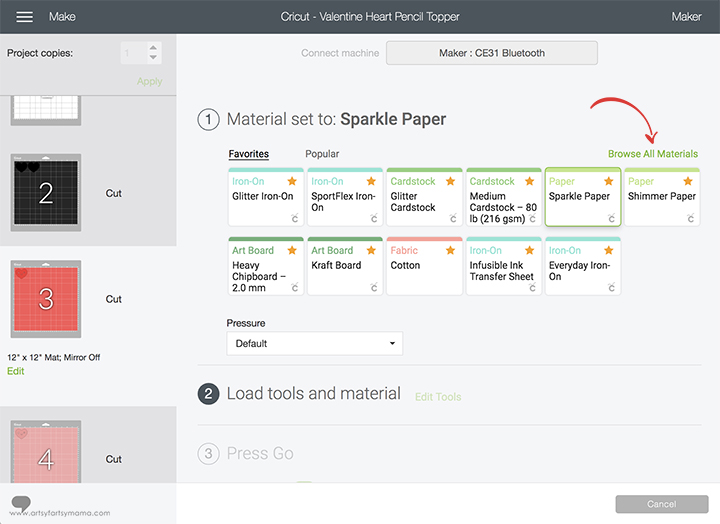Toggle favorite star on Glitter Cardstock
720x524 pixels.
click(x=450, y=181)
